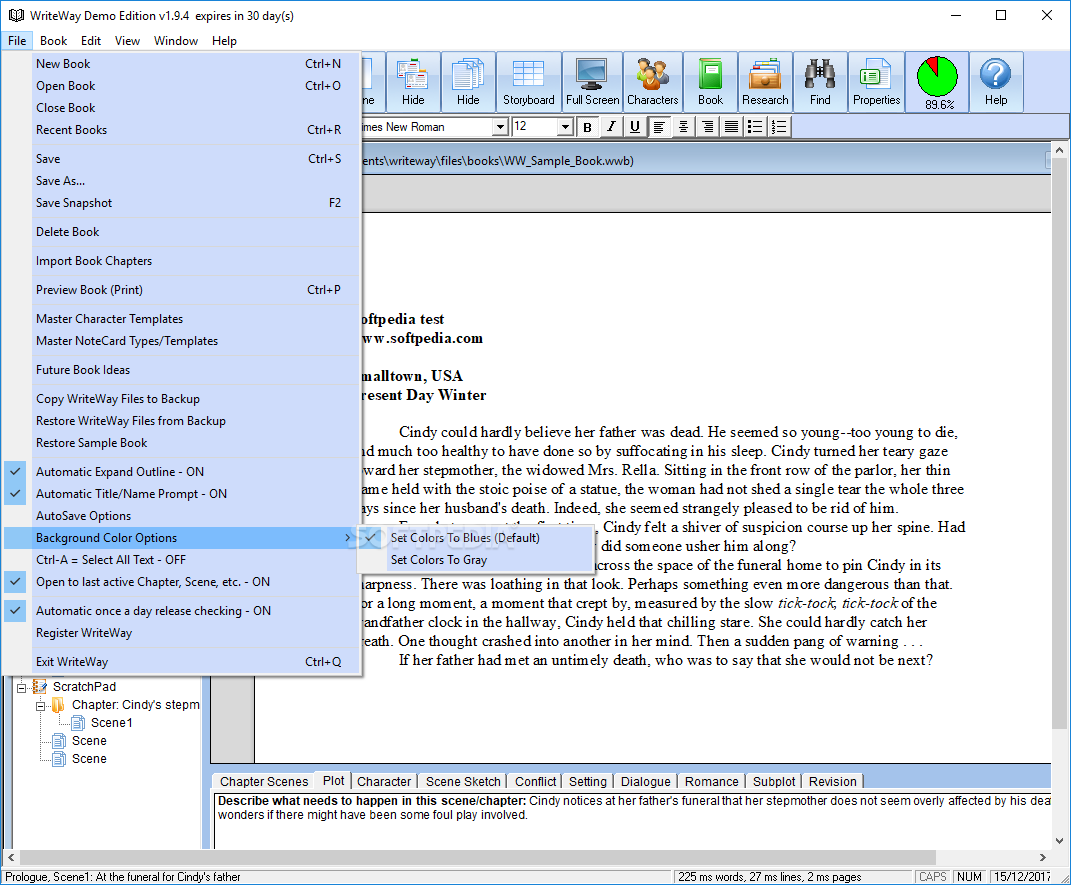The image size is (1071, 885).
Task: Click the Hide button with notecards icon
Action: tap(413, 81)
